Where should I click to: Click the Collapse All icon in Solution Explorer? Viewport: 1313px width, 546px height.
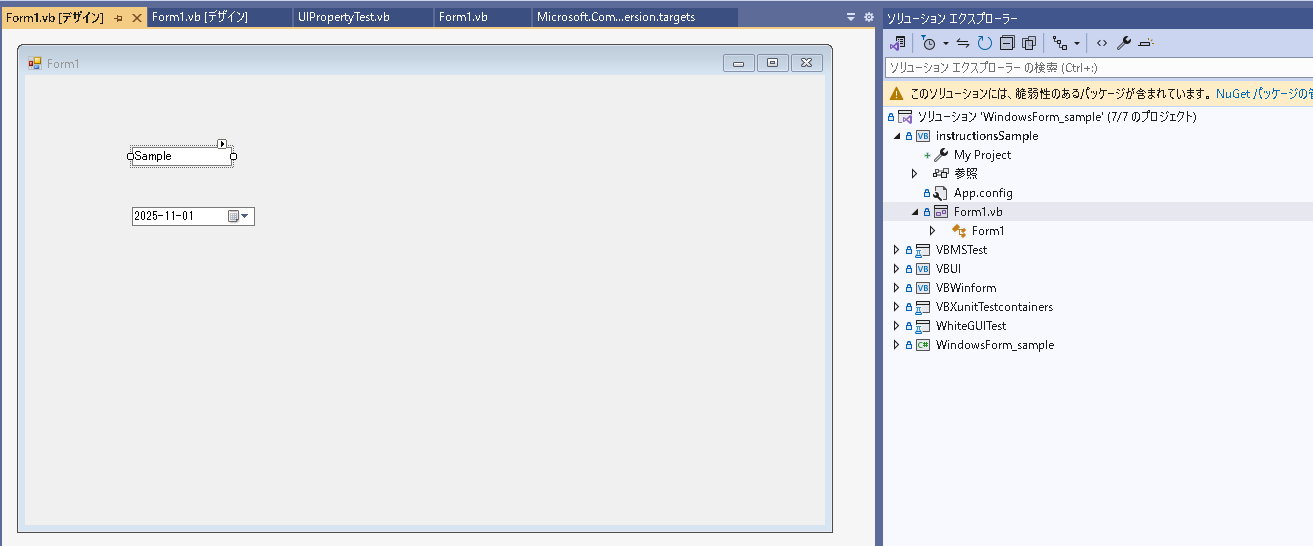[x=1007, y=43]
